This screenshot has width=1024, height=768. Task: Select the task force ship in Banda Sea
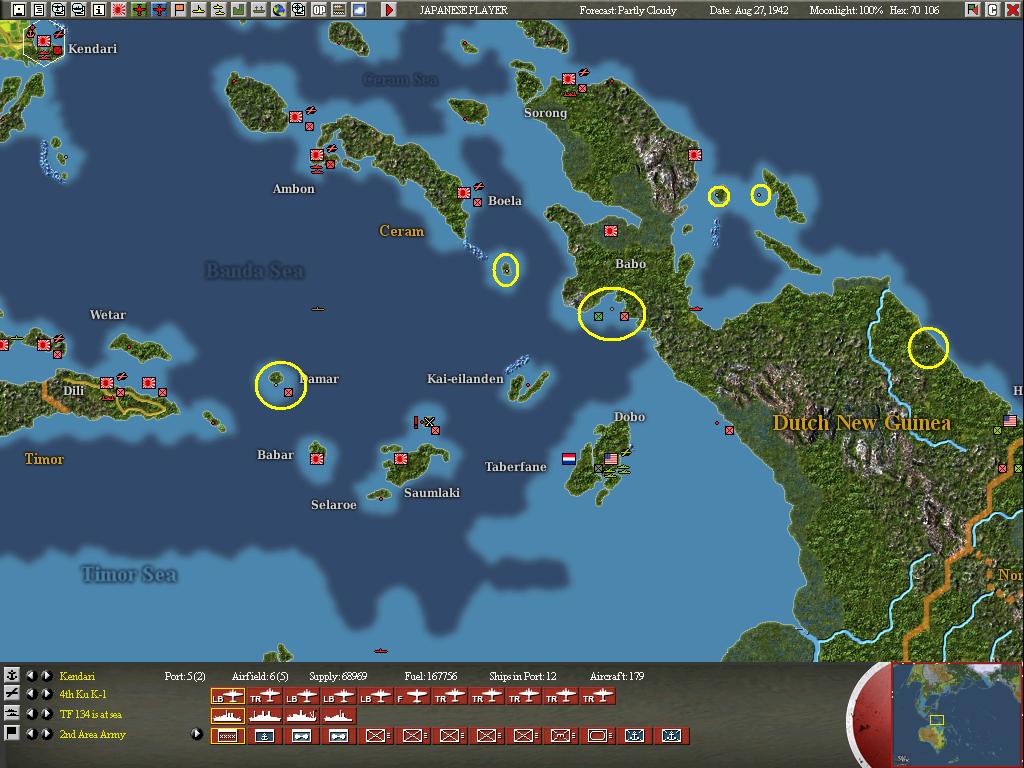(x=317, y=309)
